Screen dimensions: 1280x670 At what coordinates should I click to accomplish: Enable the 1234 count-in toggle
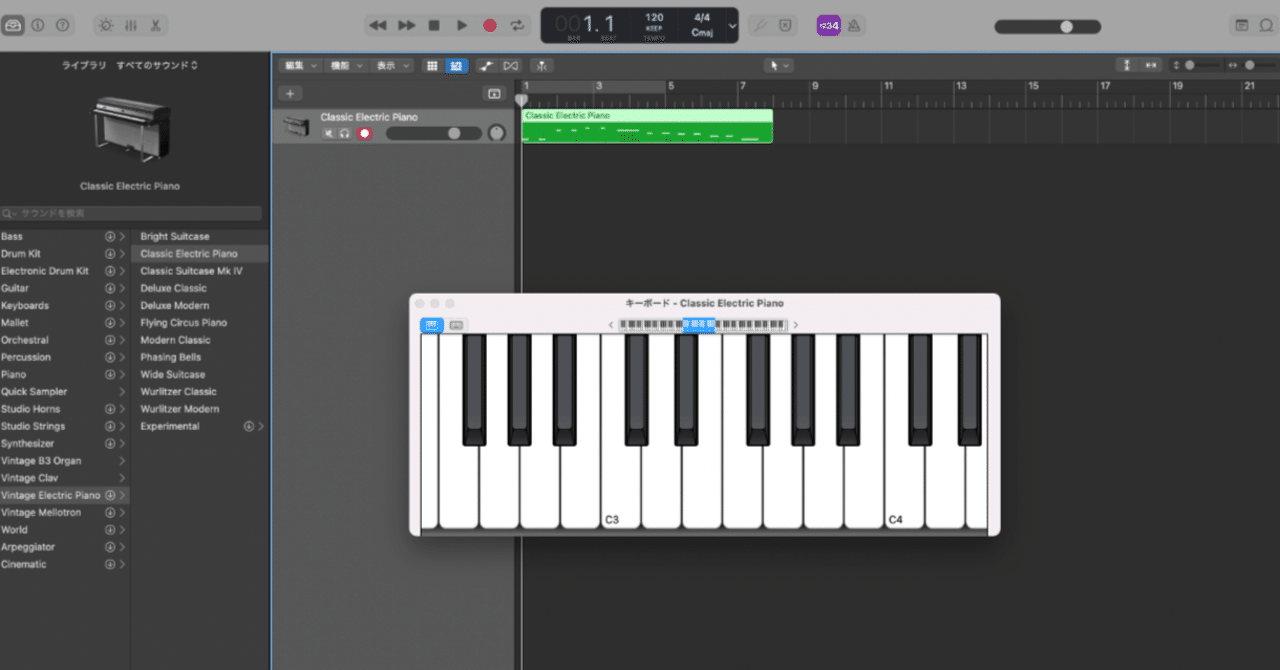[x=830, y=25]
